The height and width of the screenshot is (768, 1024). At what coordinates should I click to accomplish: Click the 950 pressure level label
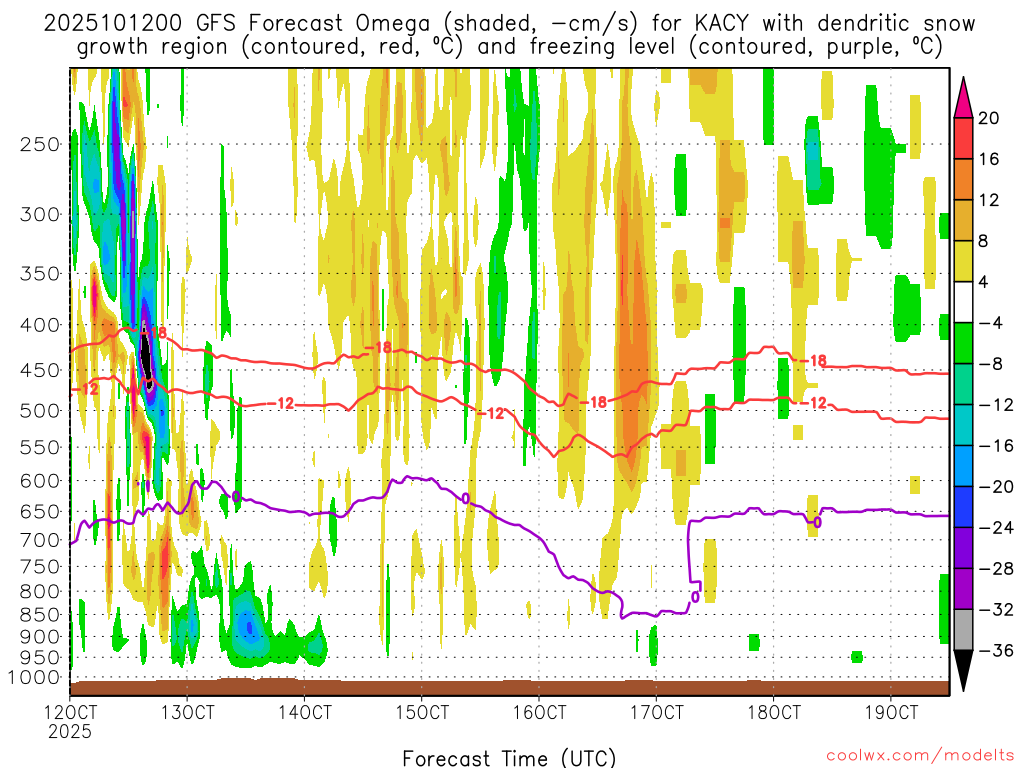40,658
